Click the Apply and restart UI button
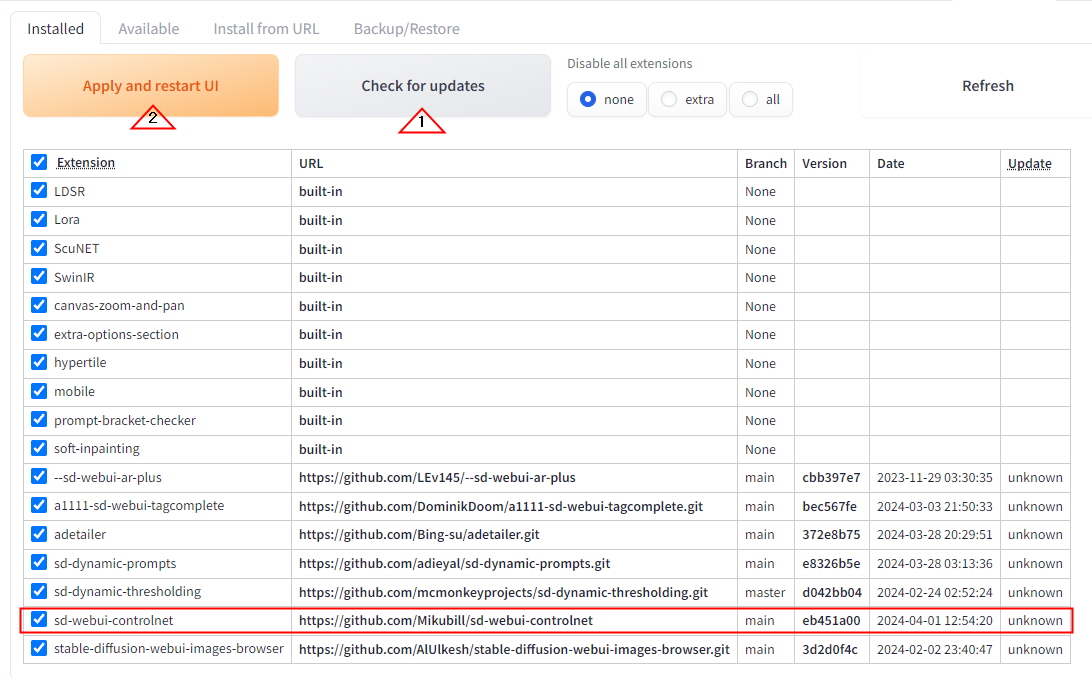Screen dimensions: 1092x677 (150, 86)
